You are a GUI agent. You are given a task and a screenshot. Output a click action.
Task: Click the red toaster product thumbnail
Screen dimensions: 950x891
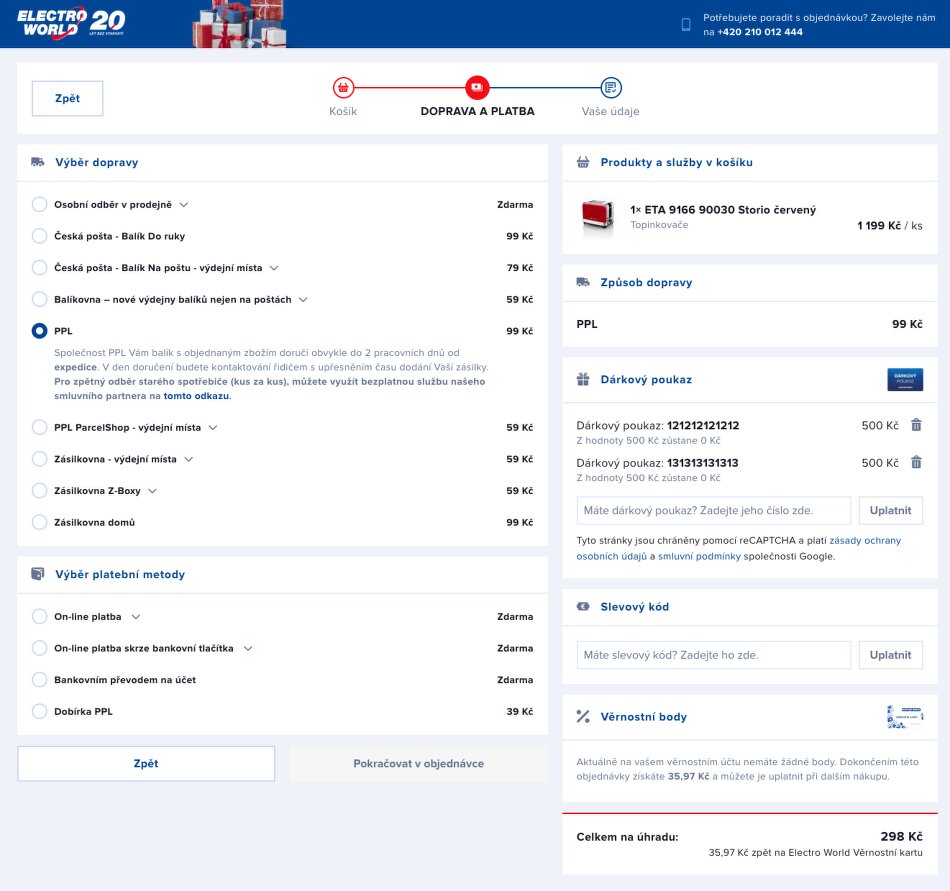598,217
